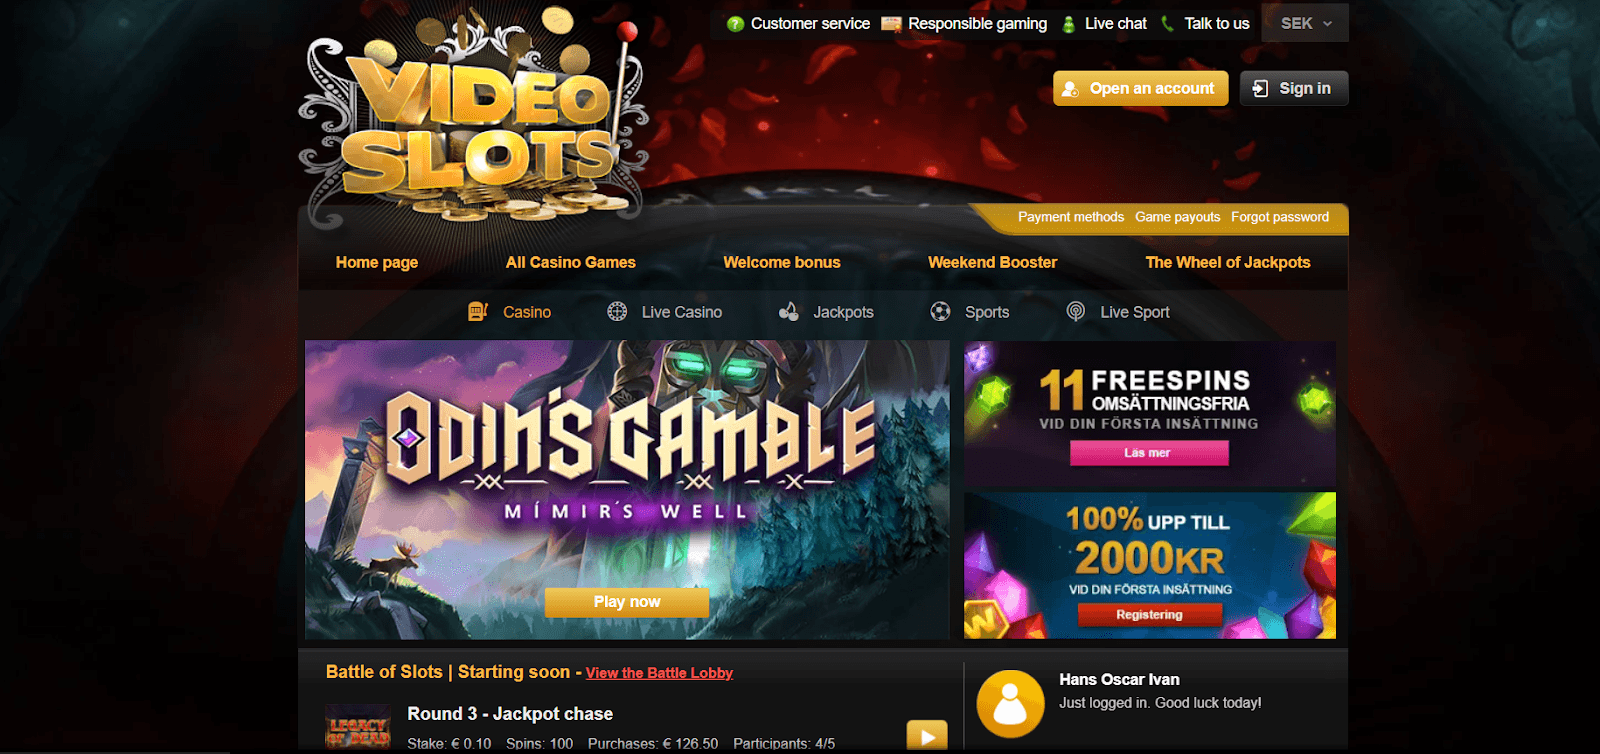The width and height of the screenshot is (1600, 754).
Task: Click the Responsible gaming icon
Action: click(891, 23)
